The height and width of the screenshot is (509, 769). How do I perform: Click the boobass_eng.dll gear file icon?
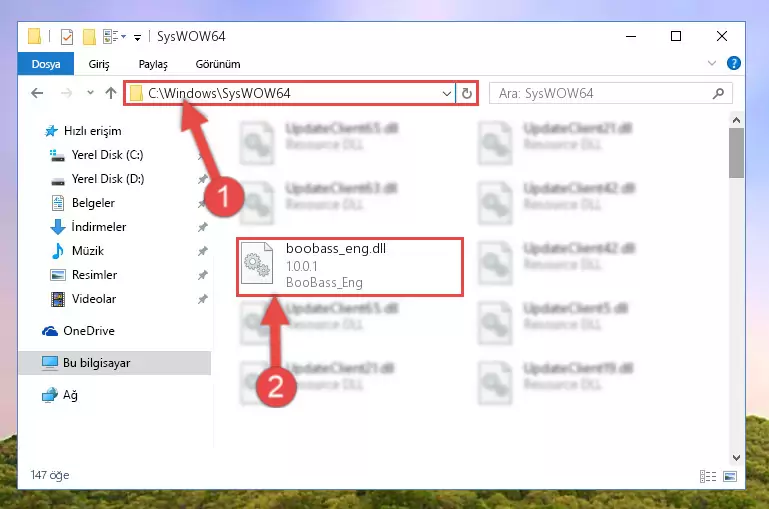coord(257,264)
